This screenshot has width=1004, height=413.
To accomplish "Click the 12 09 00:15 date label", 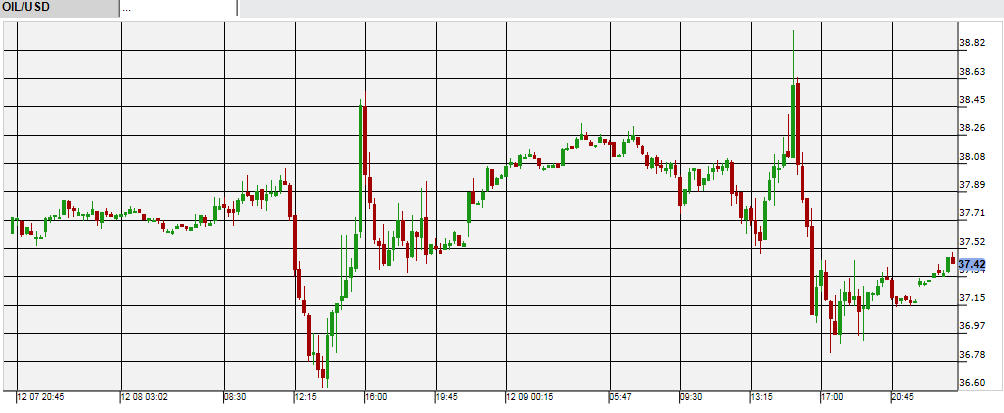I will click(x=531, y=397).
